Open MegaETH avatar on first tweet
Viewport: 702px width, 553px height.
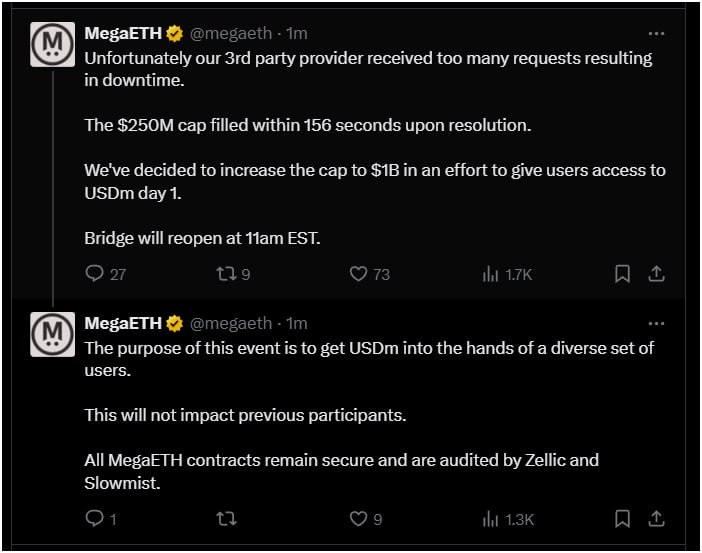(52, 45)
